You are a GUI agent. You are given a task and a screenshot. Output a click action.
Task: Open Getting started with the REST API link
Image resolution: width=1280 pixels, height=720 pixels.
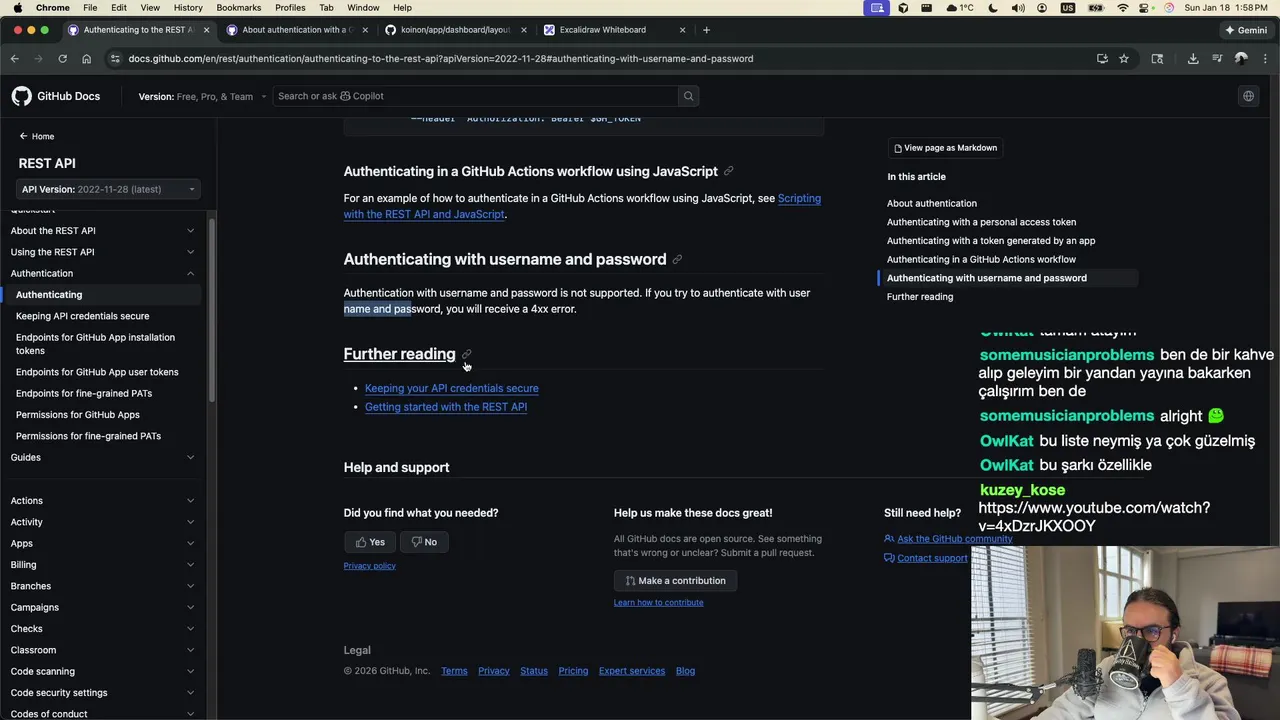(x=446, y=407)
